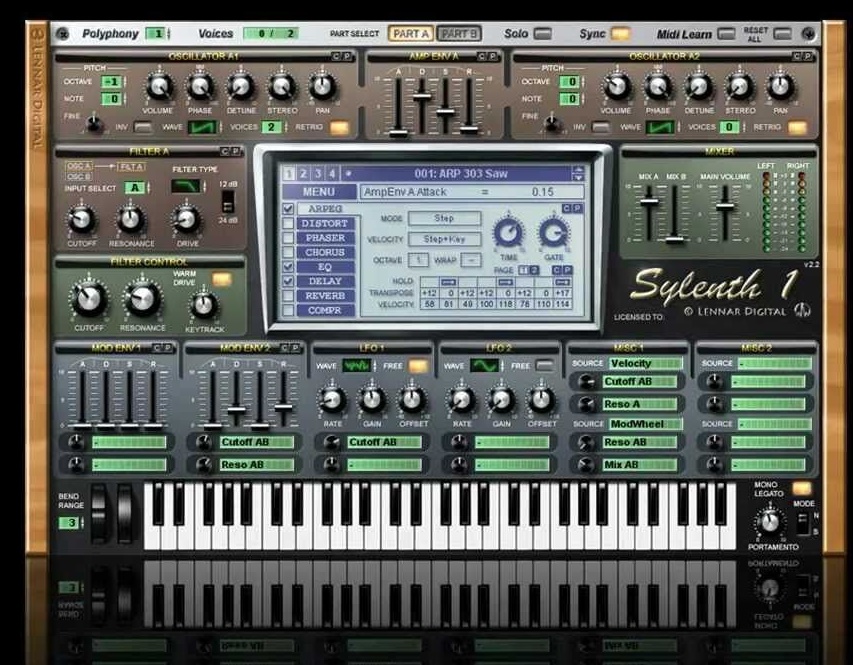Click the Mod Env 2 paste (P) button
The image size is (853, 665).
point(295,348)
